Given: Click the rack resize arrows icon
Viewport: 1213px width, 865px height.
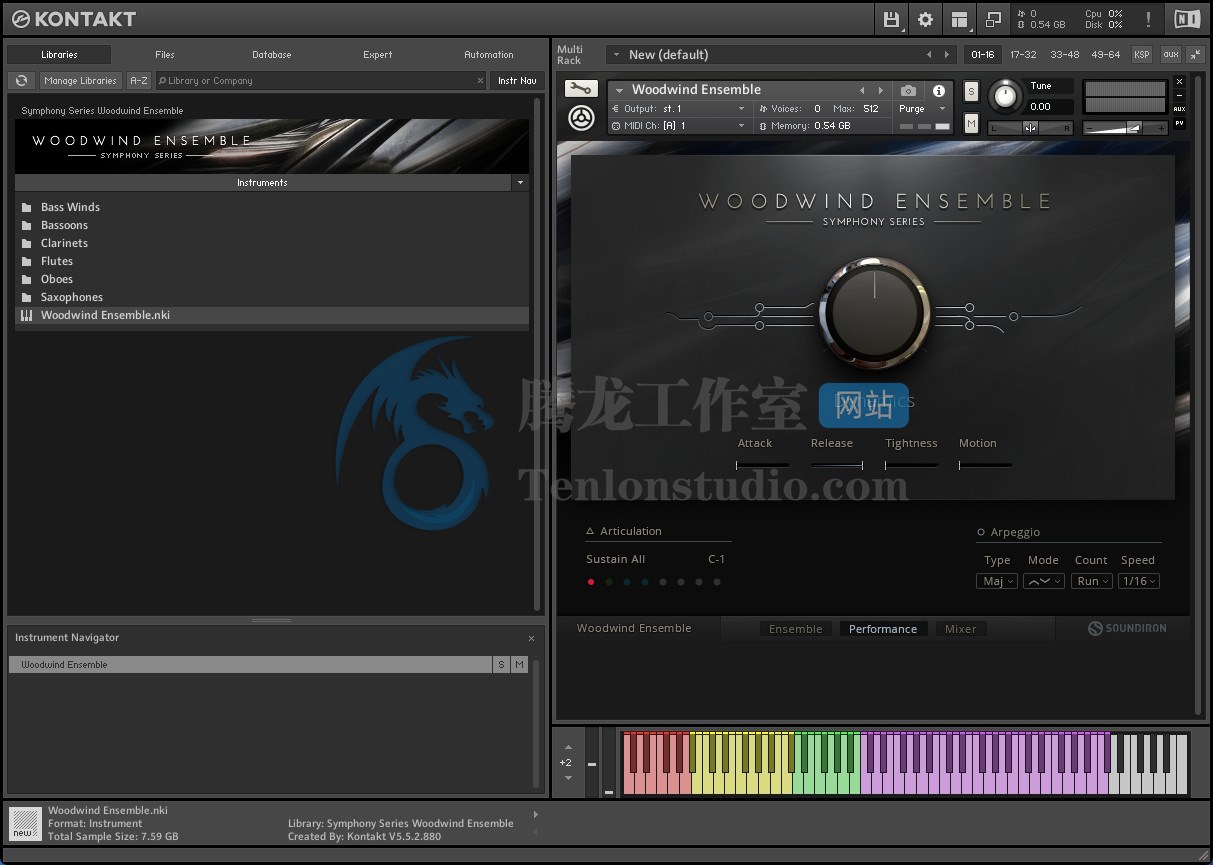Looking at the screenshot, I should click(x=1195, y=55).
